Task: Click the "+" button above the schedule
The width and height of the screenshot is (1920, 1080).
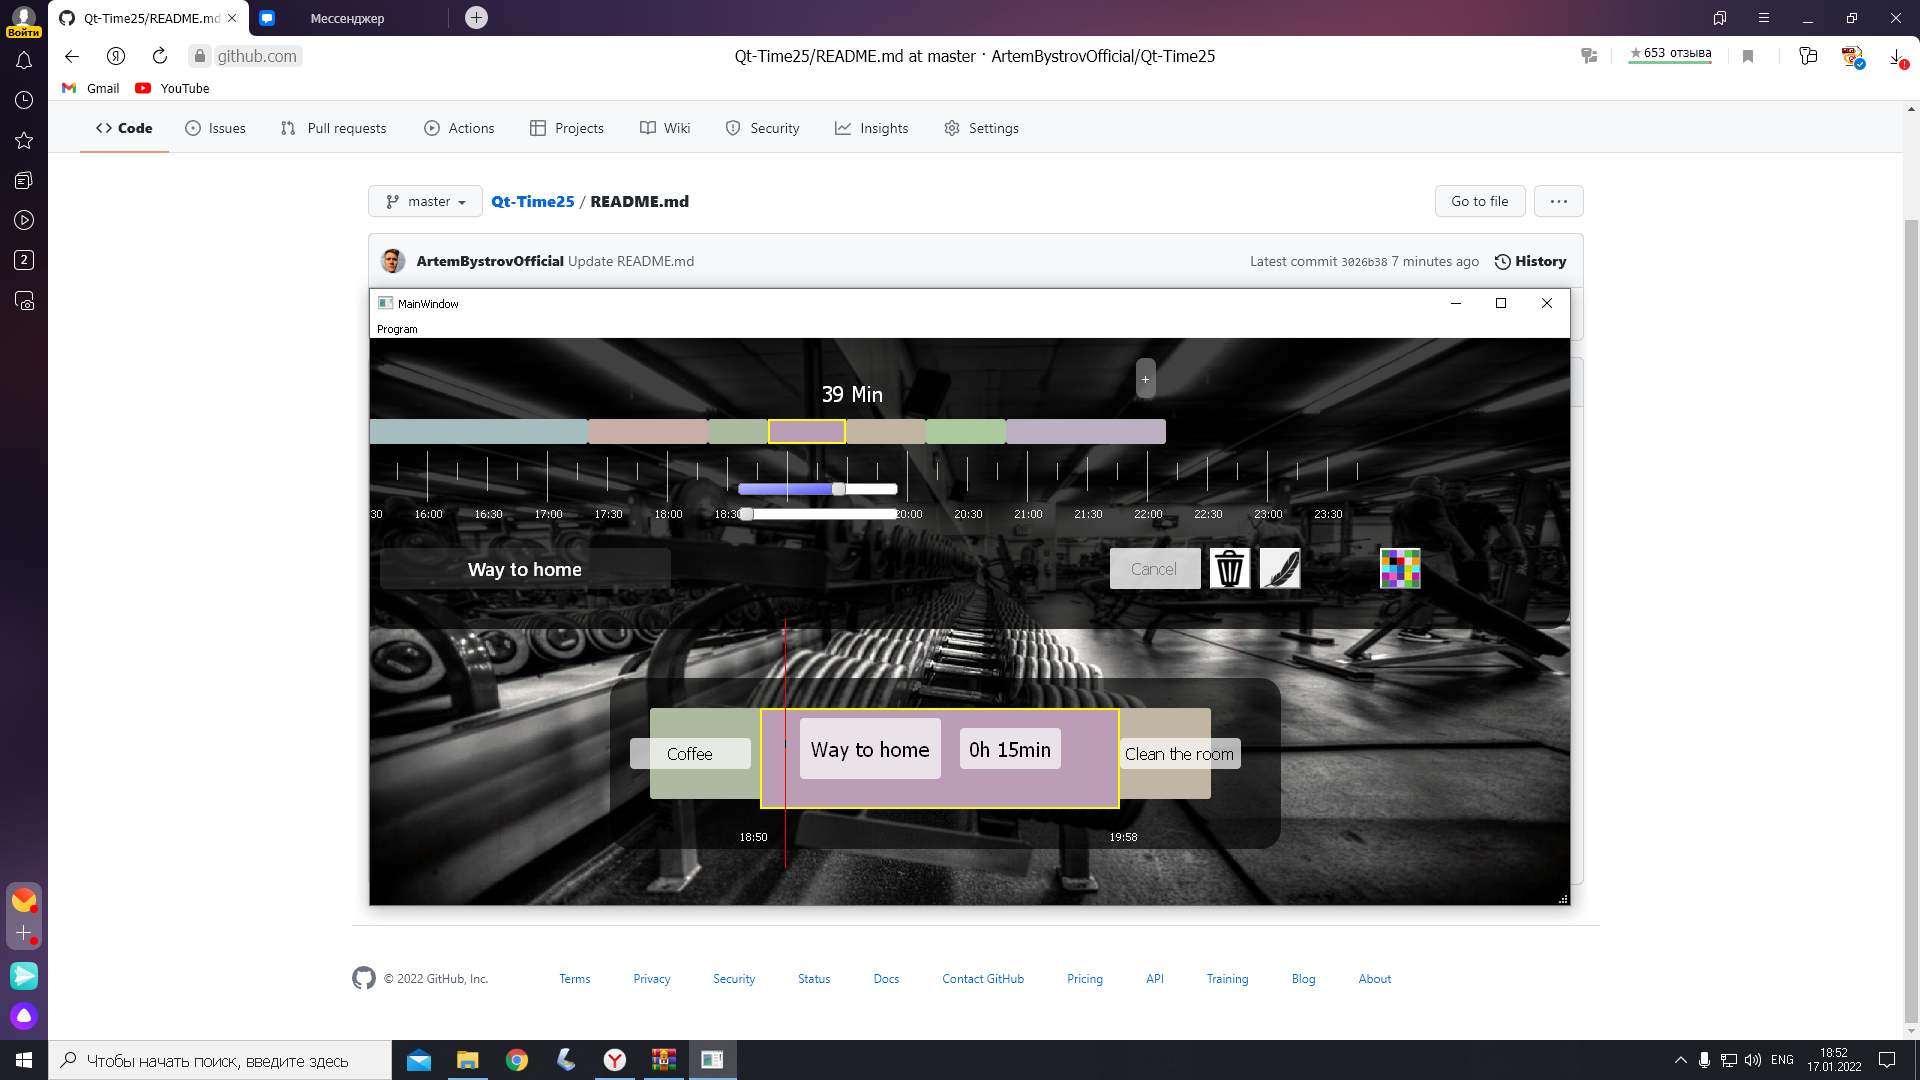Action: pos(1145,379)
